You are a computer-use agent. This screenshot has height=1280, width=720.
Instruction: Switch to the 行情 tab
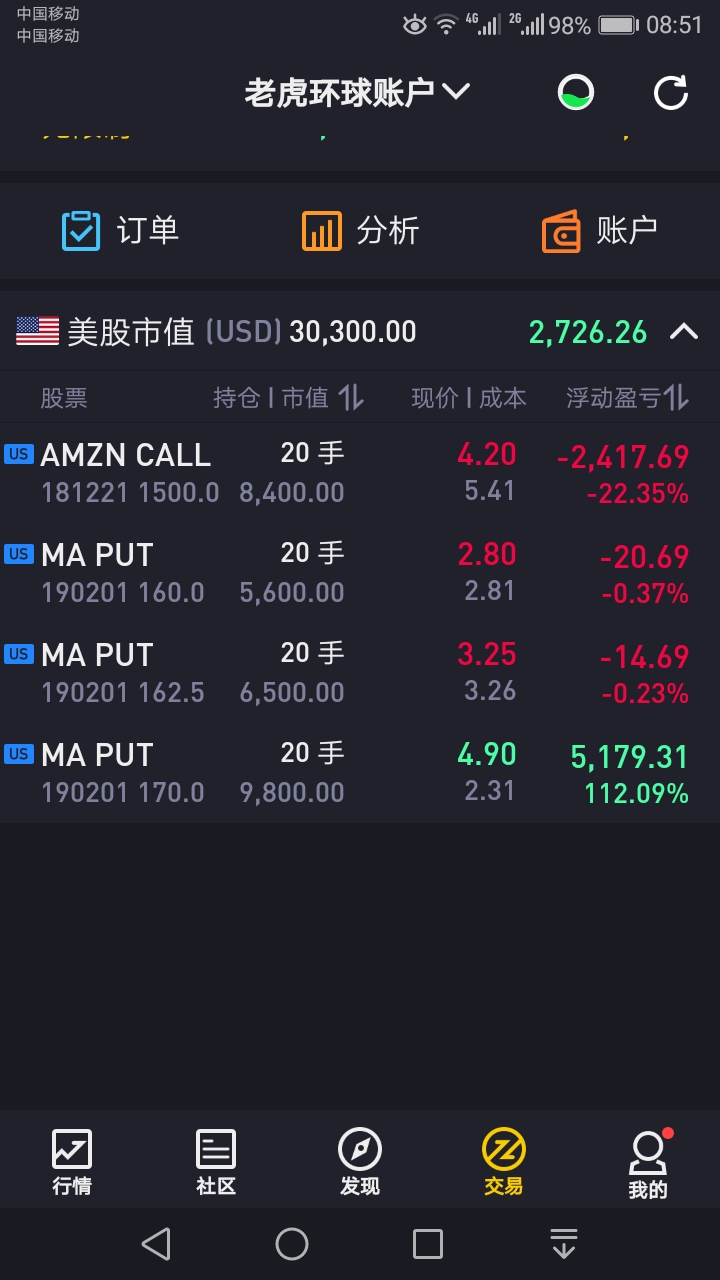(72, 1162)
